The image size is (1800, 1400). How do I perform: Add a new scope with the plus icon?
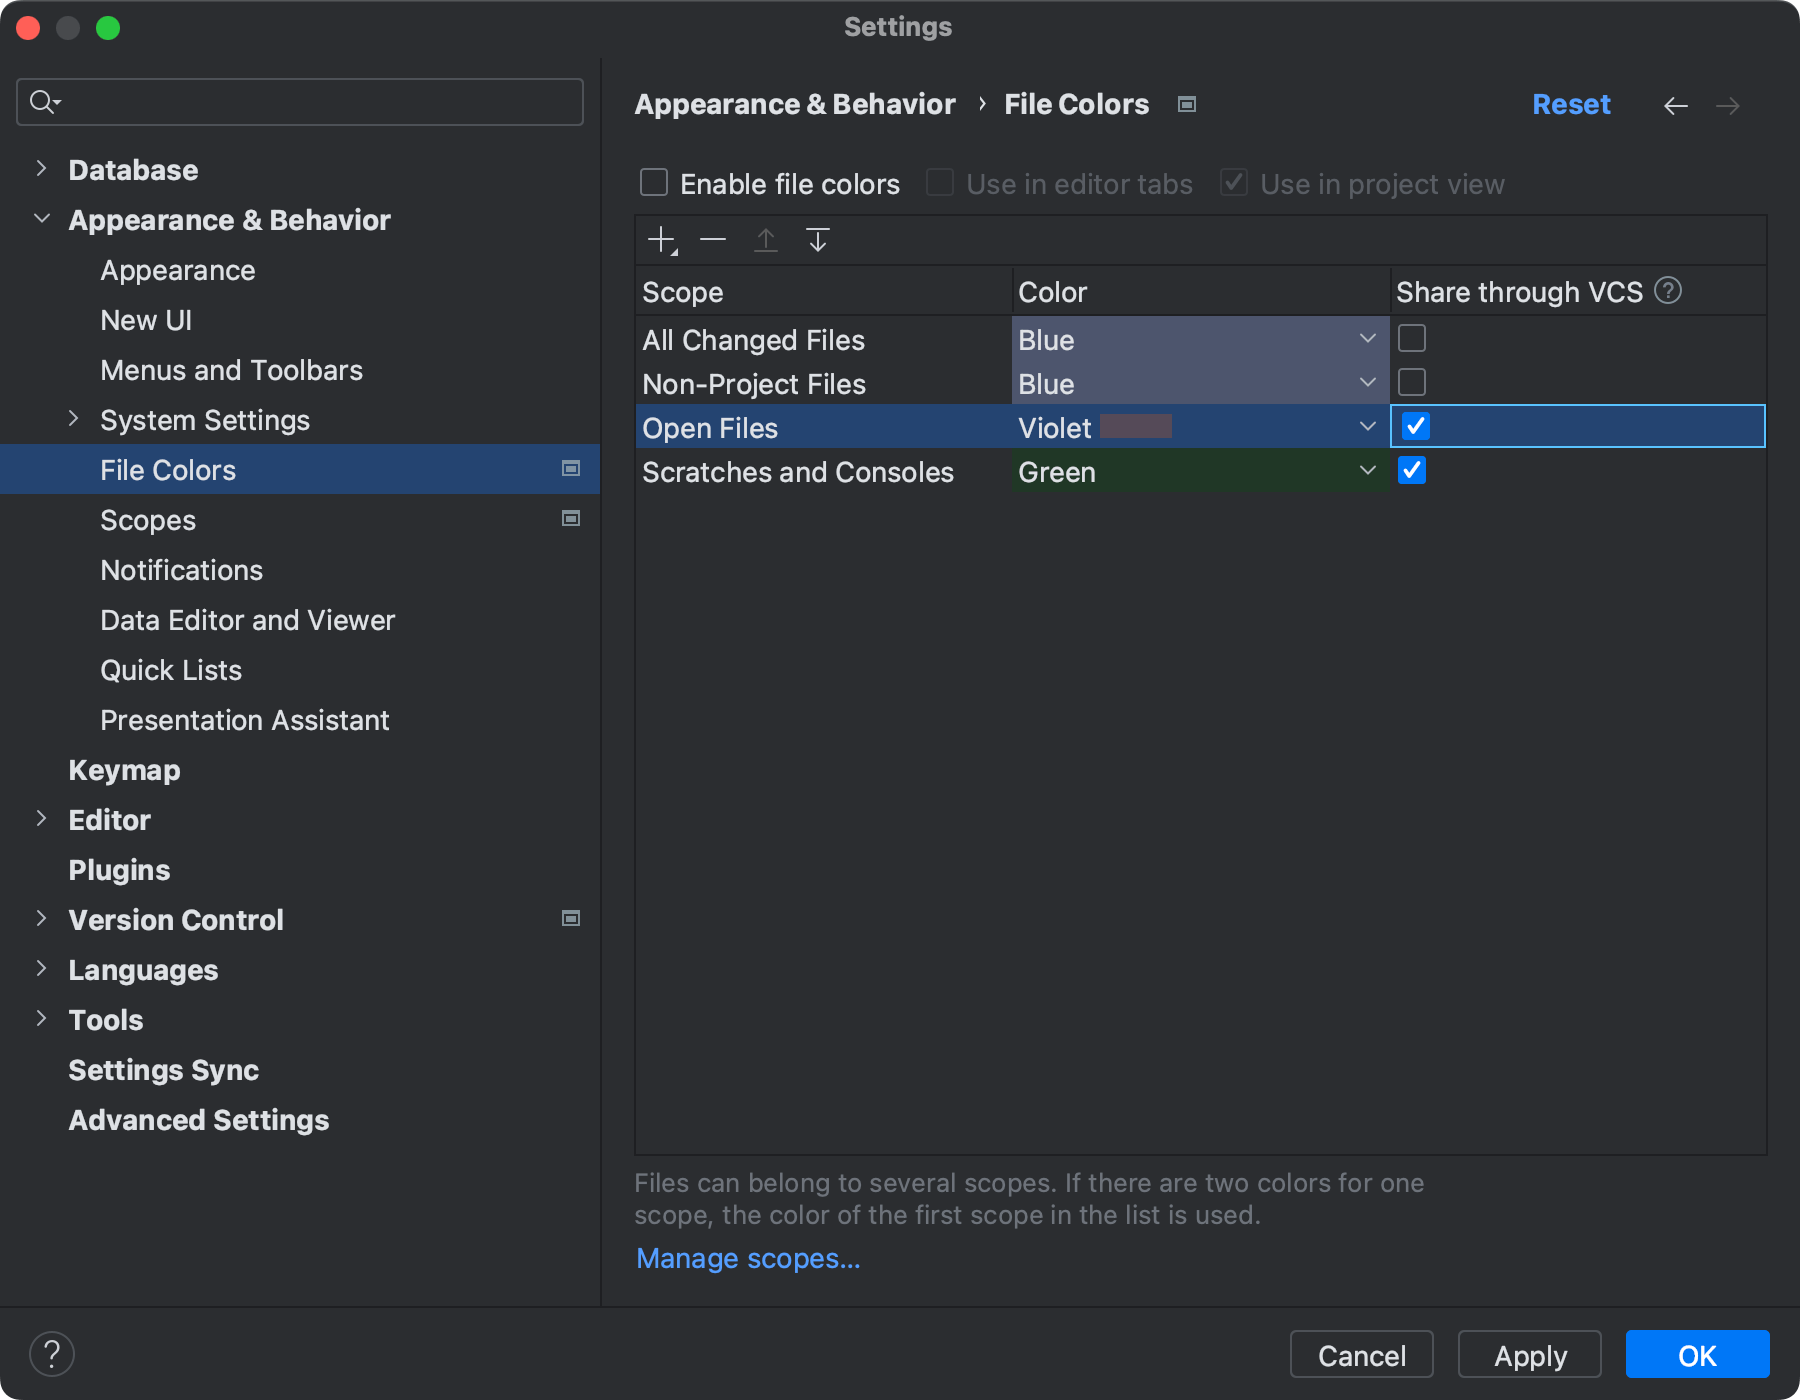point(662,240)
